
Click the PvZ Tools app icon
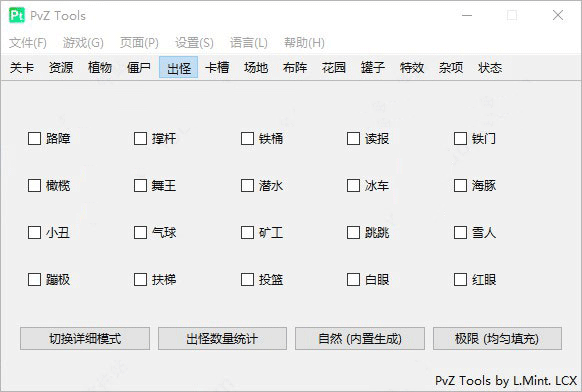(x=17, y=16)
